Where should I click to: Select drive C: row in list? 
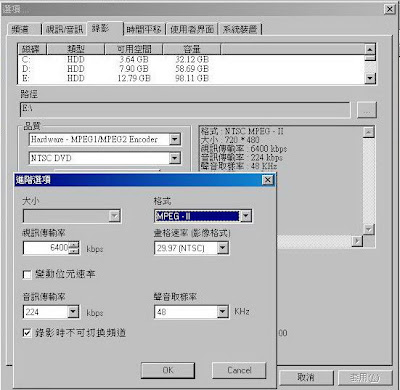click(x=191, y=59)
